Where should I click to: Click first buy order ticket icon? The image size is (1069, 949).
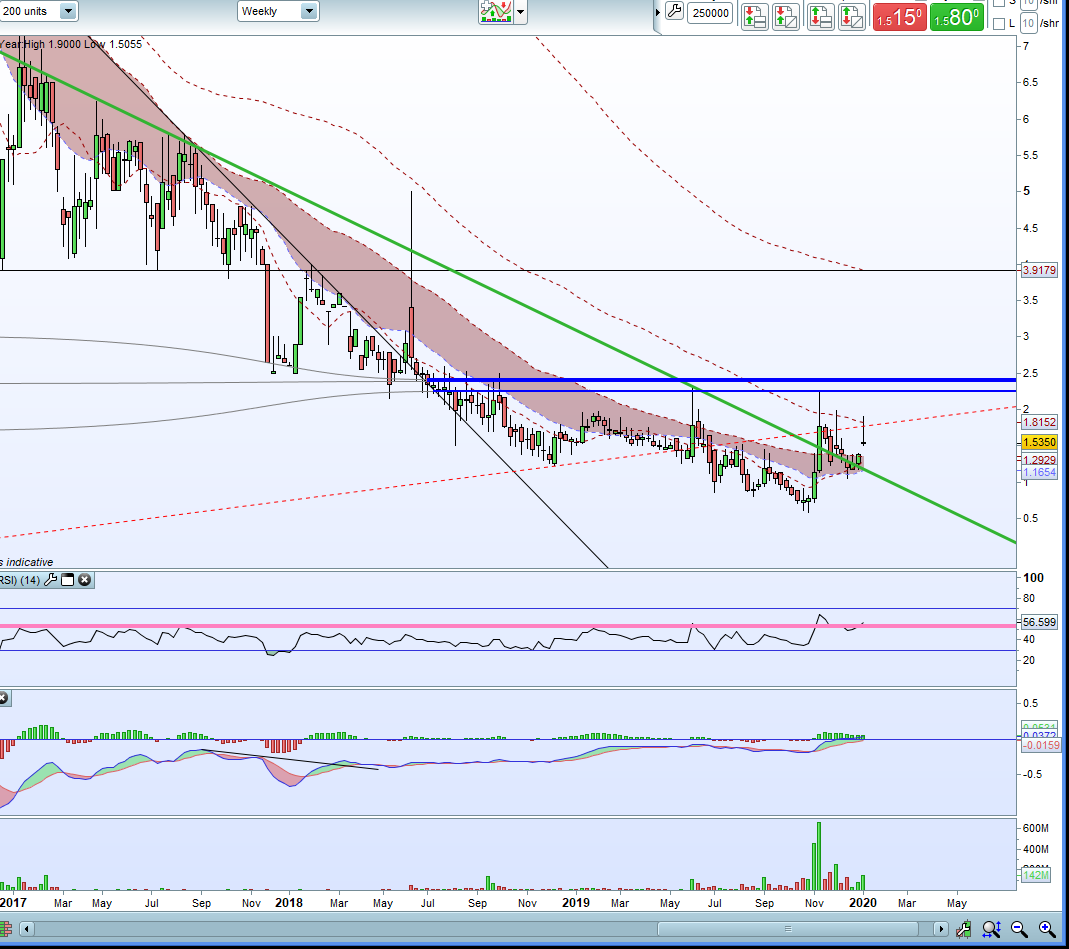click(x=820, y=16)
